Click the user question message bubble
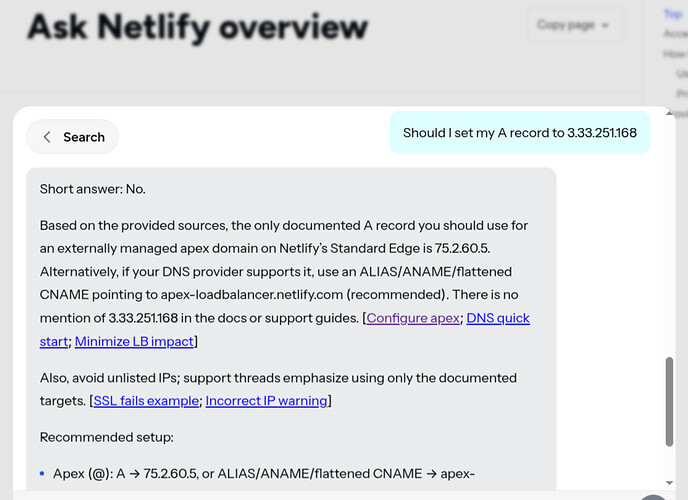The image size is (688, 500). [519, 133]
